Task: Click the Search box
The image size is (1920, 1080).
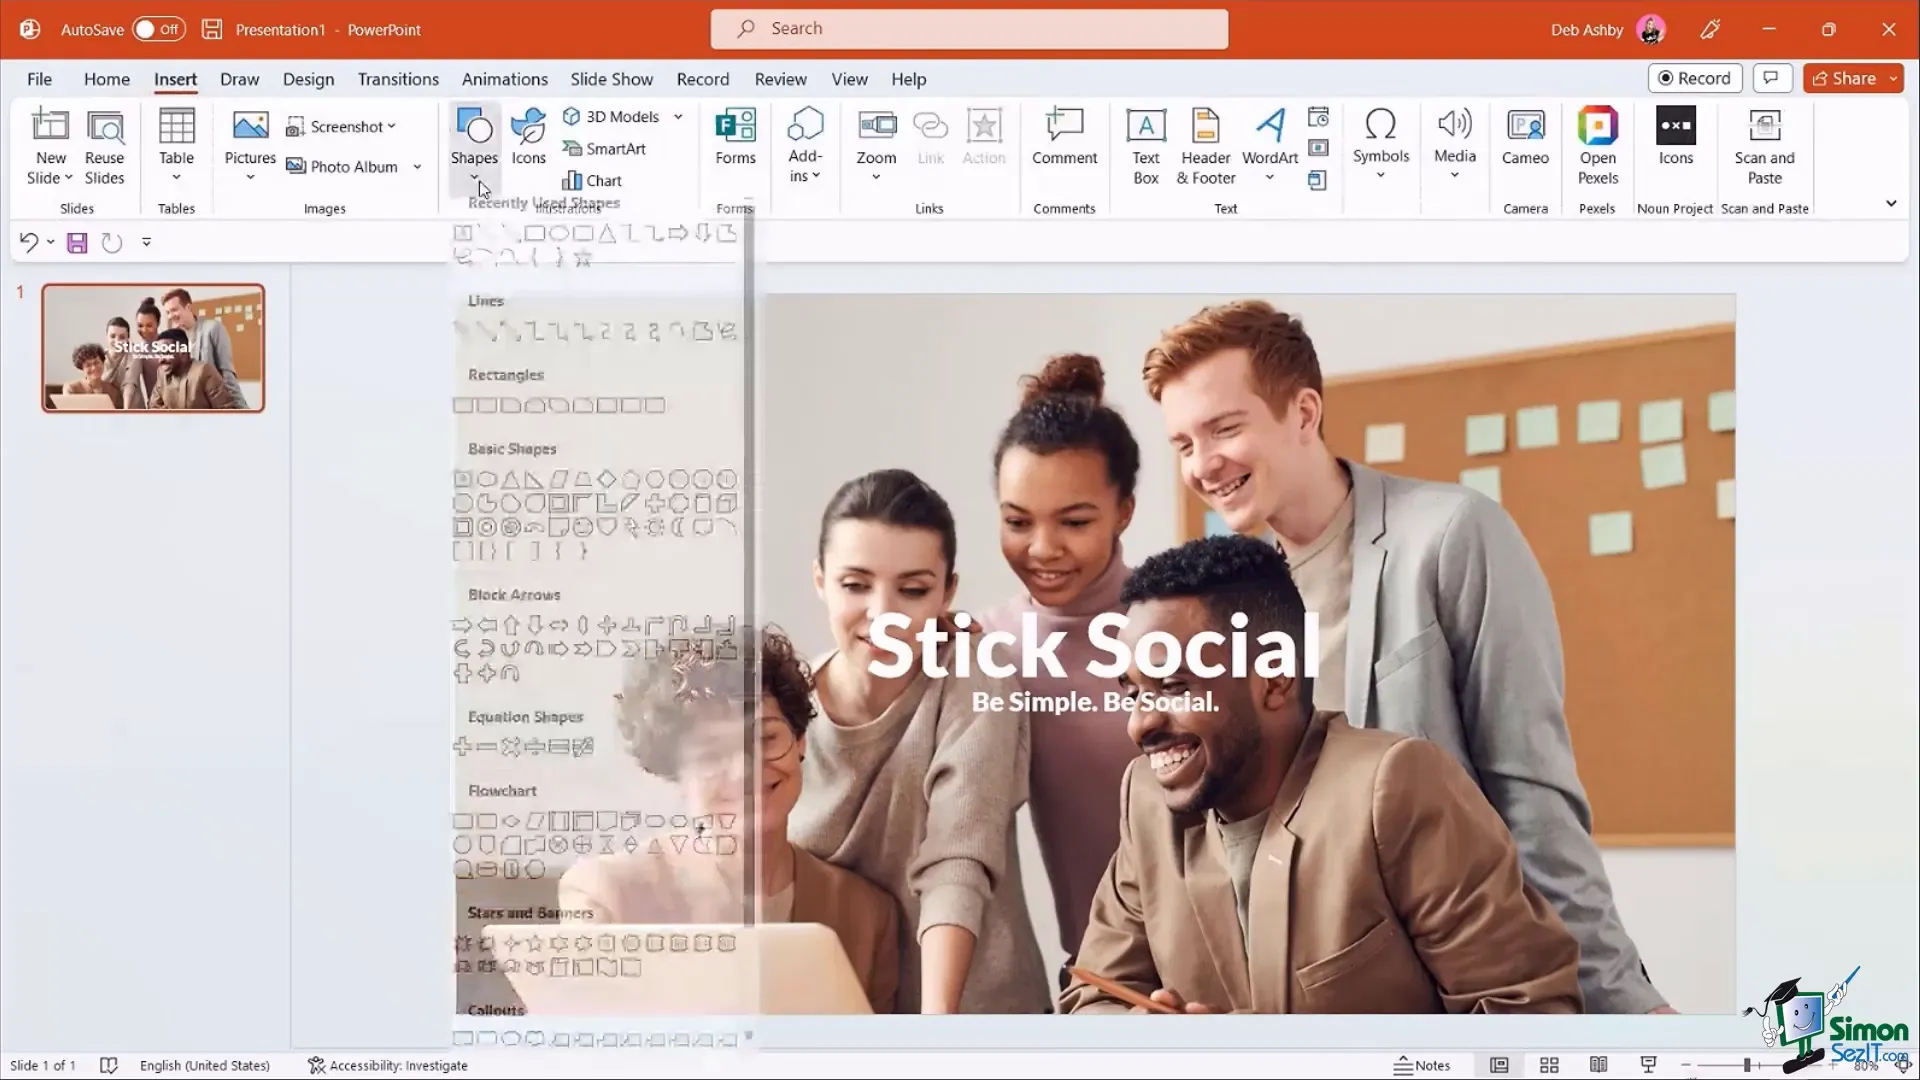Action: [x=969, y=29]
